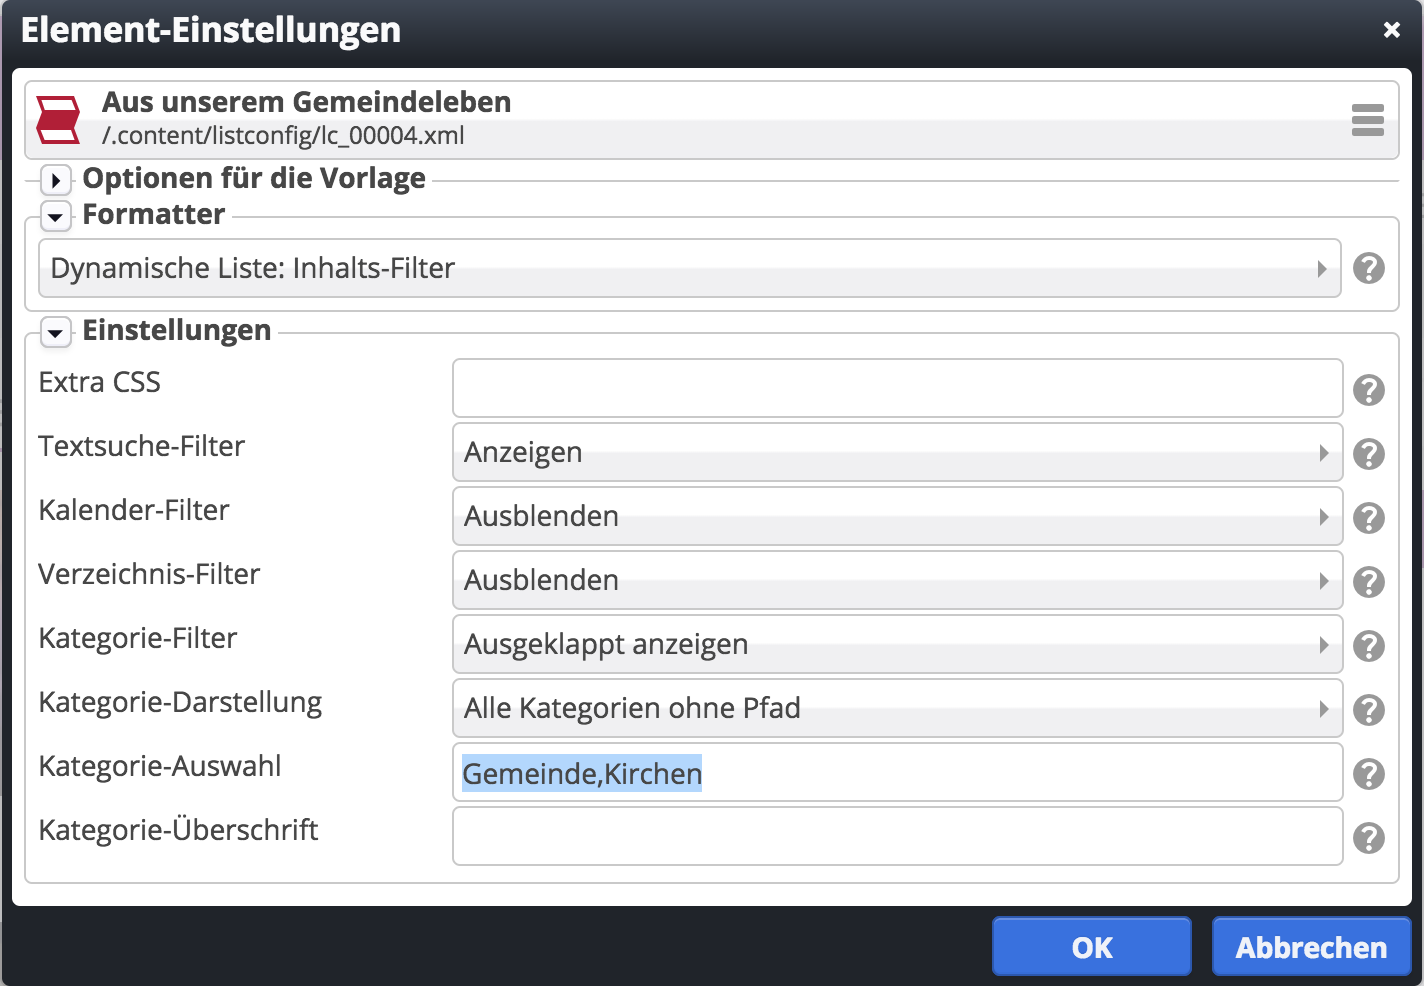Expand the Optionen für die Vorlage section
Screen dimensions: 1424x986
point(55,181)
